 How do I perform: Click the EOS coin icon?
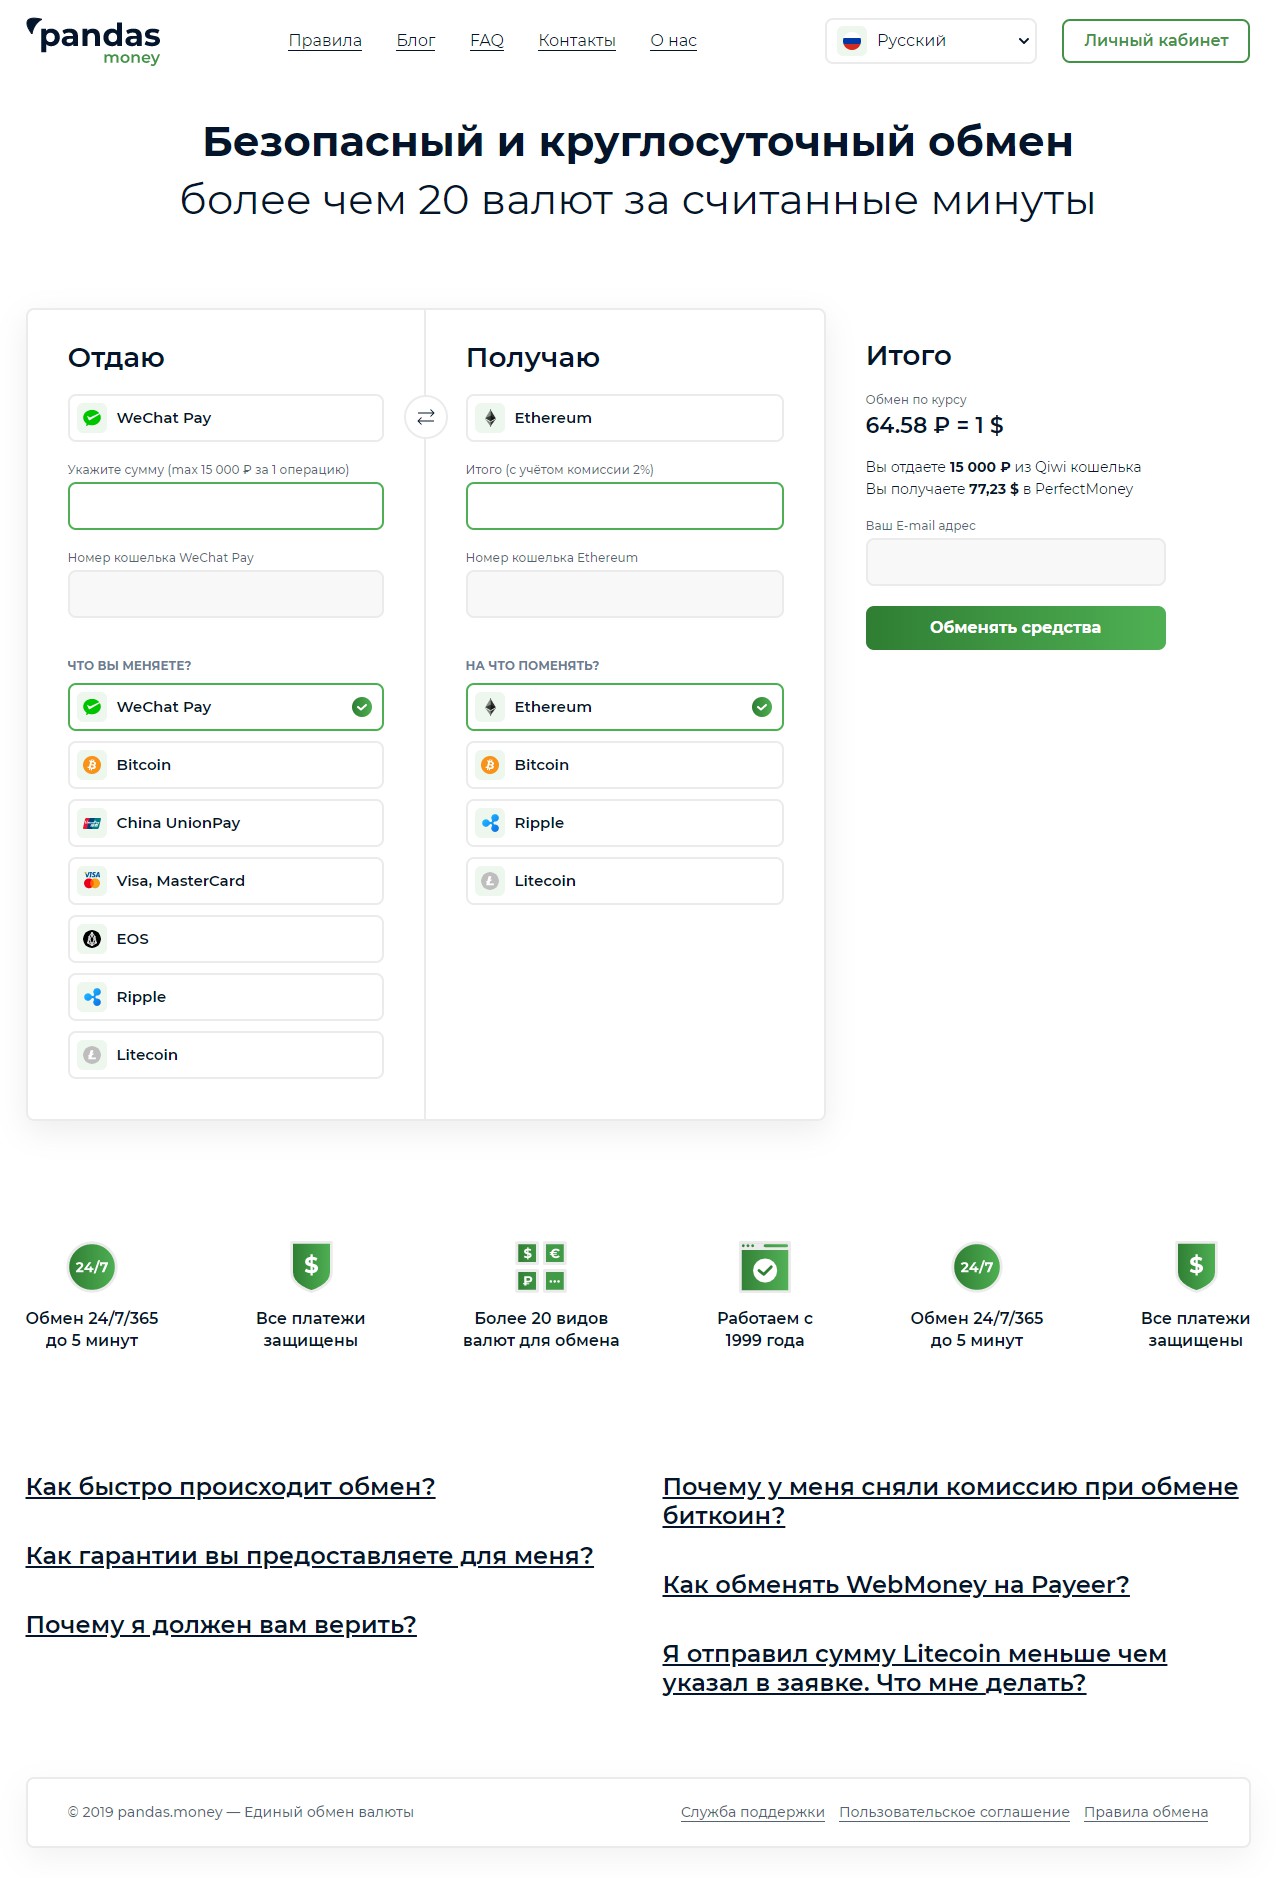(x=92, y=939)
